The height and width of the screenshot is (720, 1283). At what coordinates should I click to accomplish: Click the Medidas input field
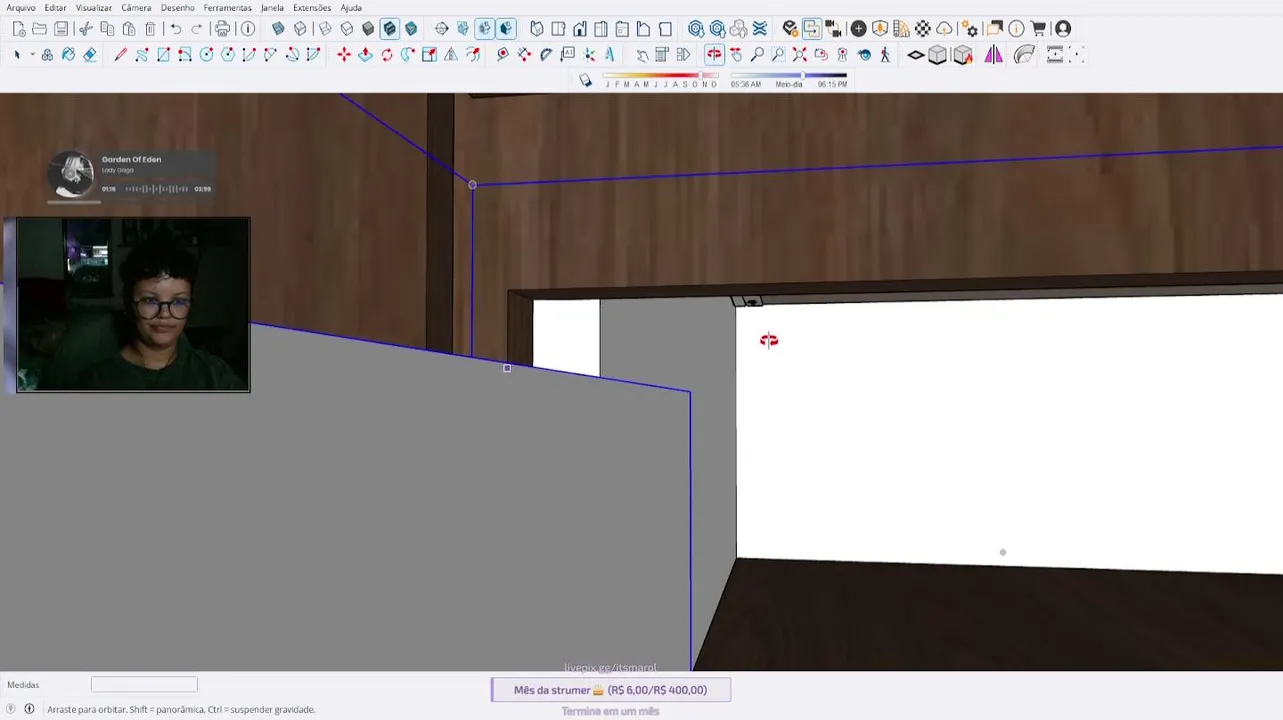(x=144, y=685)
